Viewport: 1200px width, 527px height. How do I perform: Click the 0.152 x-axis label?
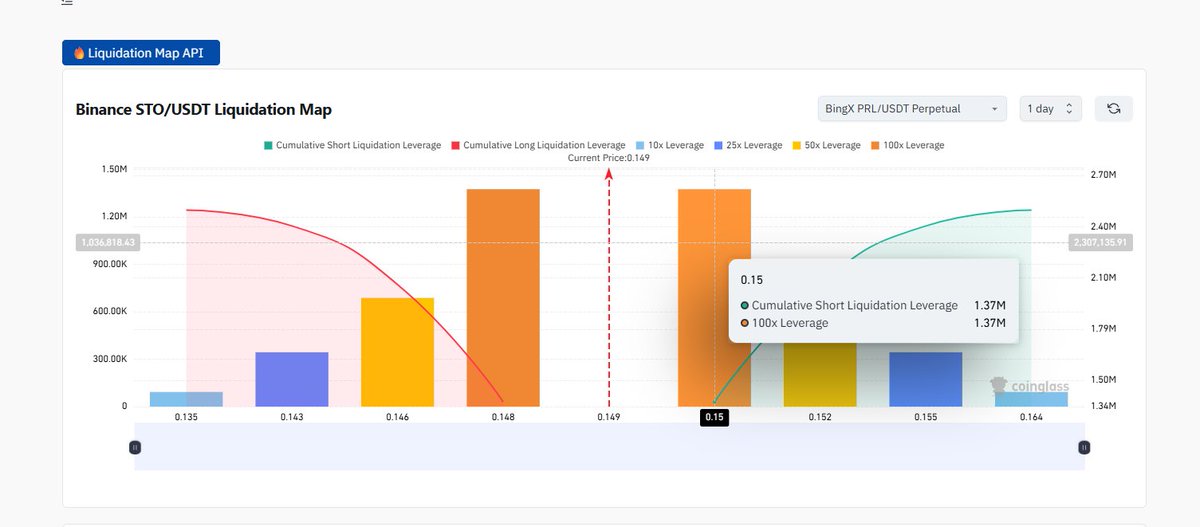pos(820,416)
